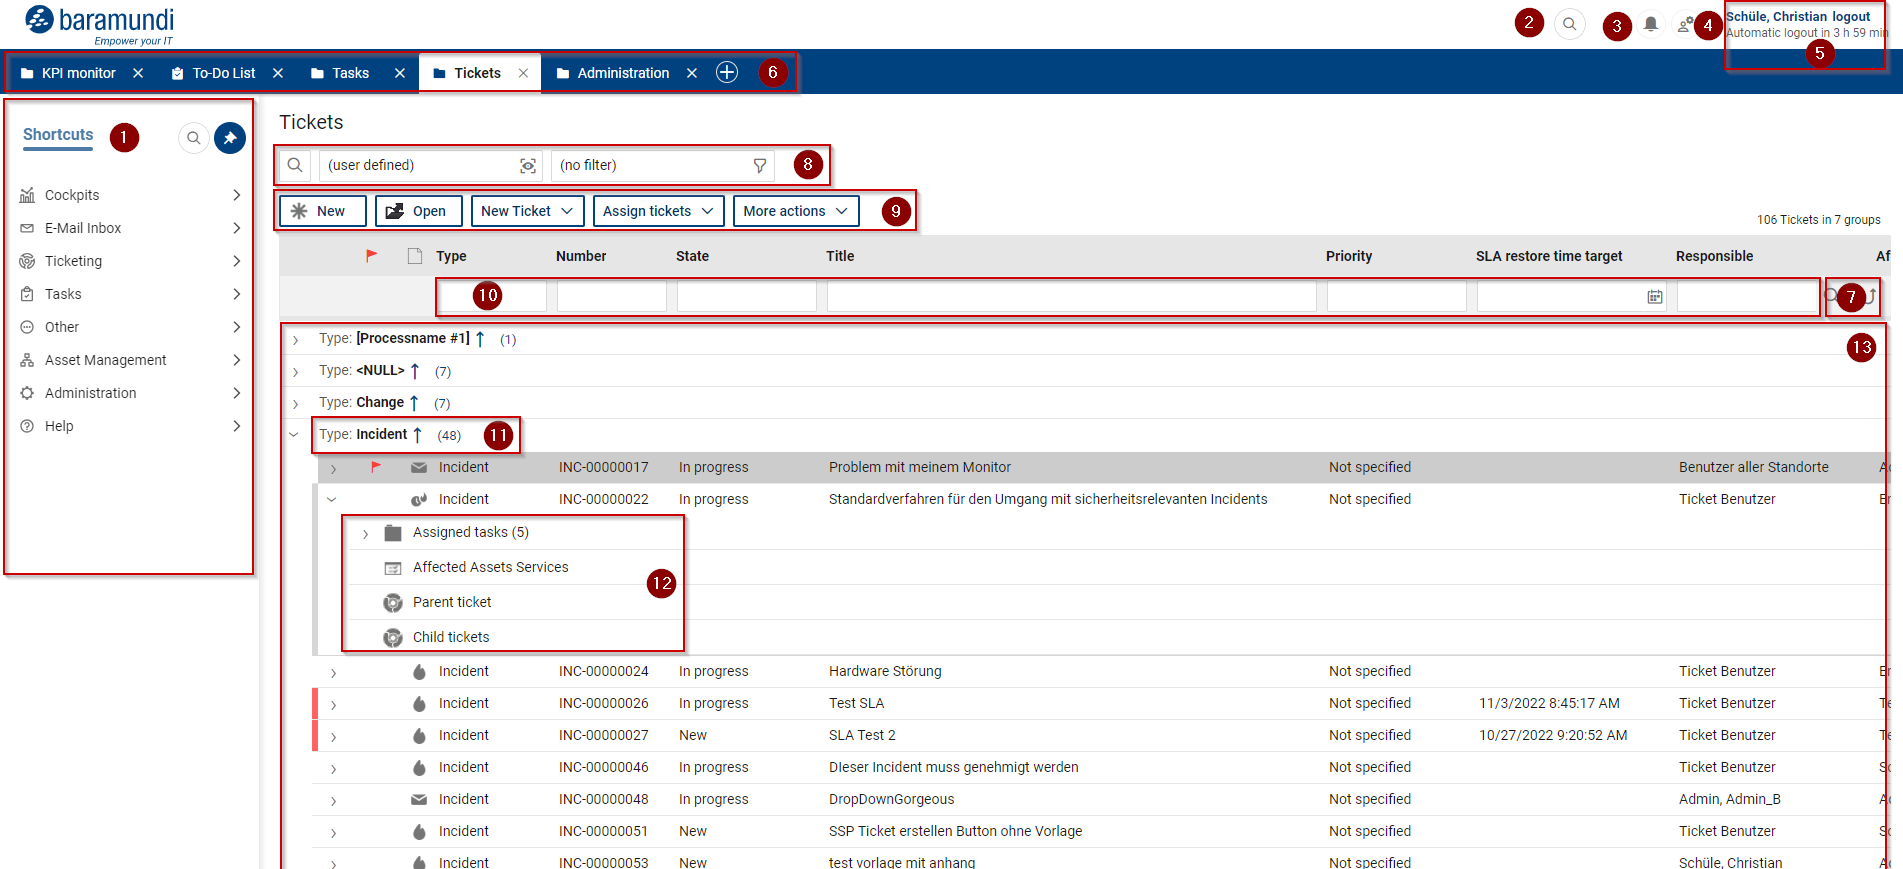Click the New button
The width and height of the screenshot is (1903, 869).
point(322,211)
